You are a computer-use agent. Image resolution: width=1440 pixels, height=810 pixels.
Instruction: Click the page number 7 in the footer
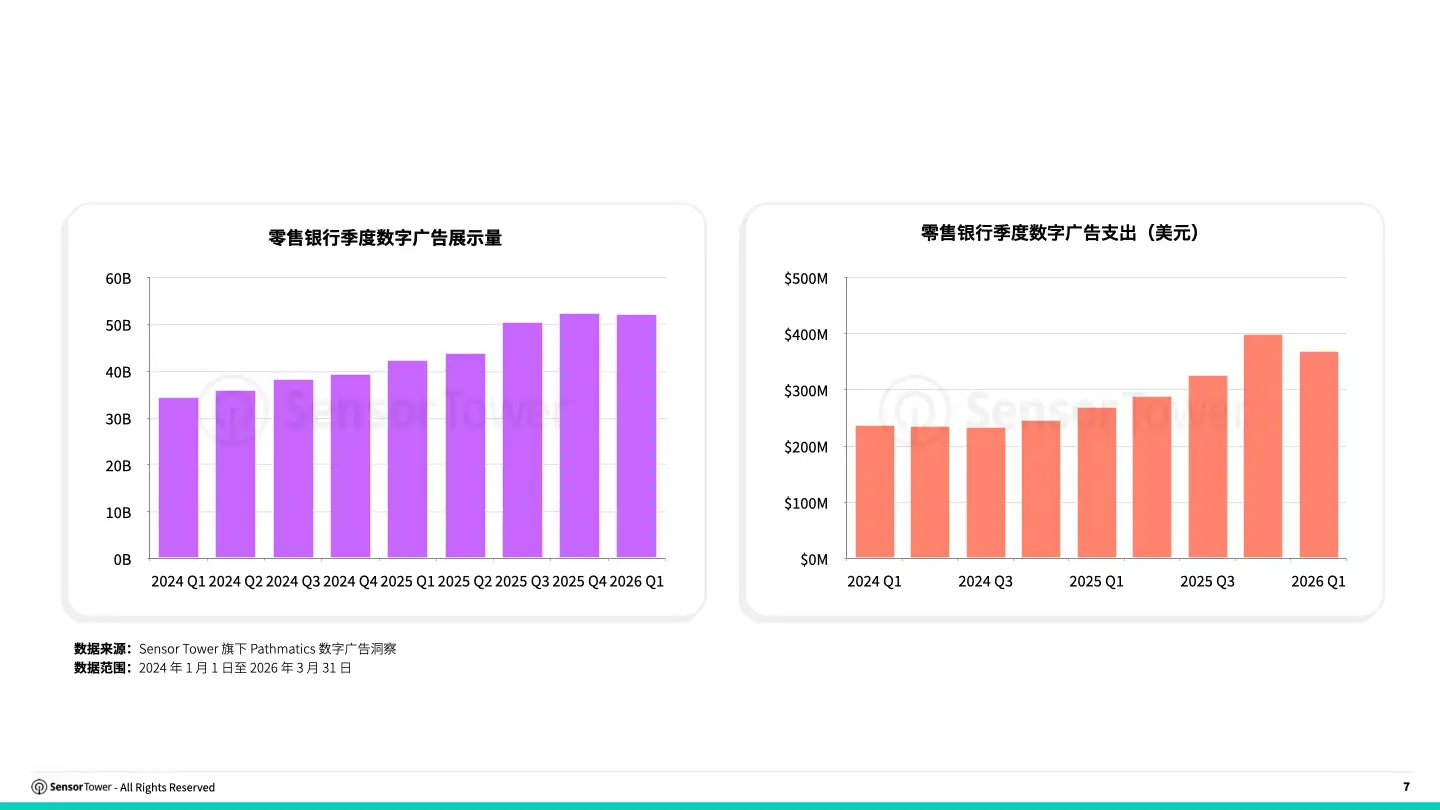(1406, 787)
